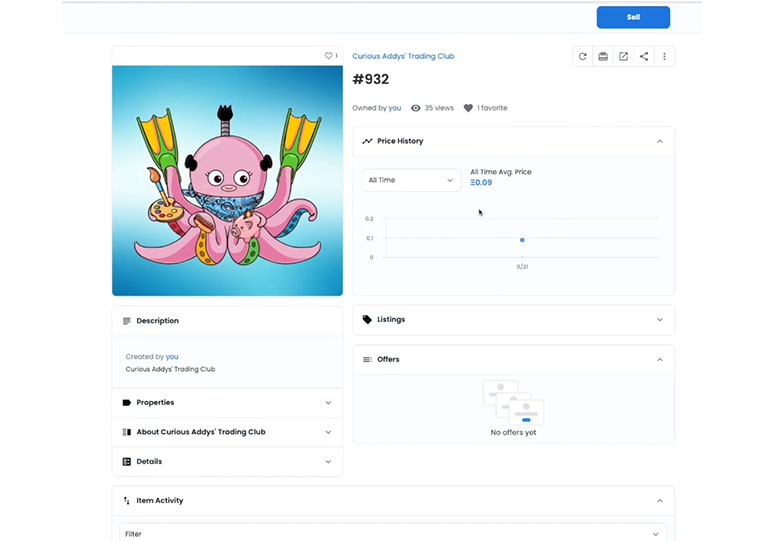Open the three-dot more options menu

[x=664, y=56]
